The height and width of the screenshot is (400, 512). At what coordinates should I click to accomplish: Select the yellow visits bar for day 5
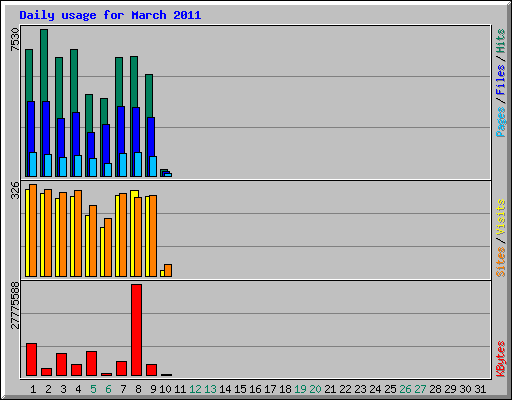click(87, 246)
